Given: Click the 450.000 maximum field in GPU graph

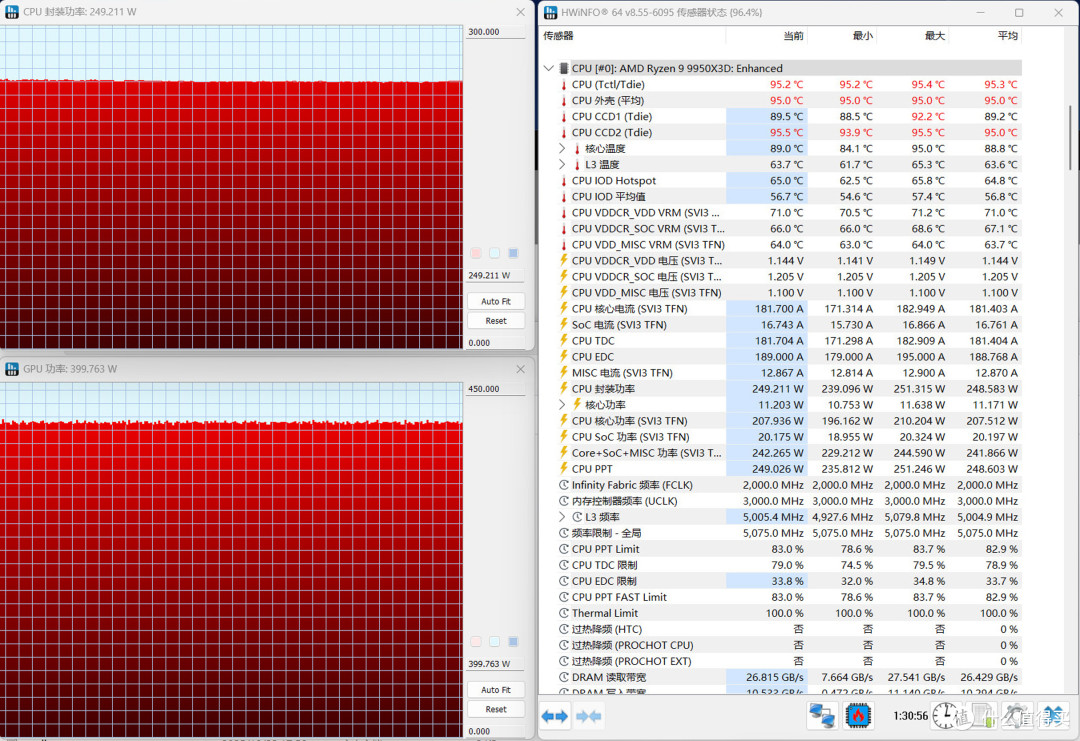Looking at the screenshot, I should click(495, 389).
